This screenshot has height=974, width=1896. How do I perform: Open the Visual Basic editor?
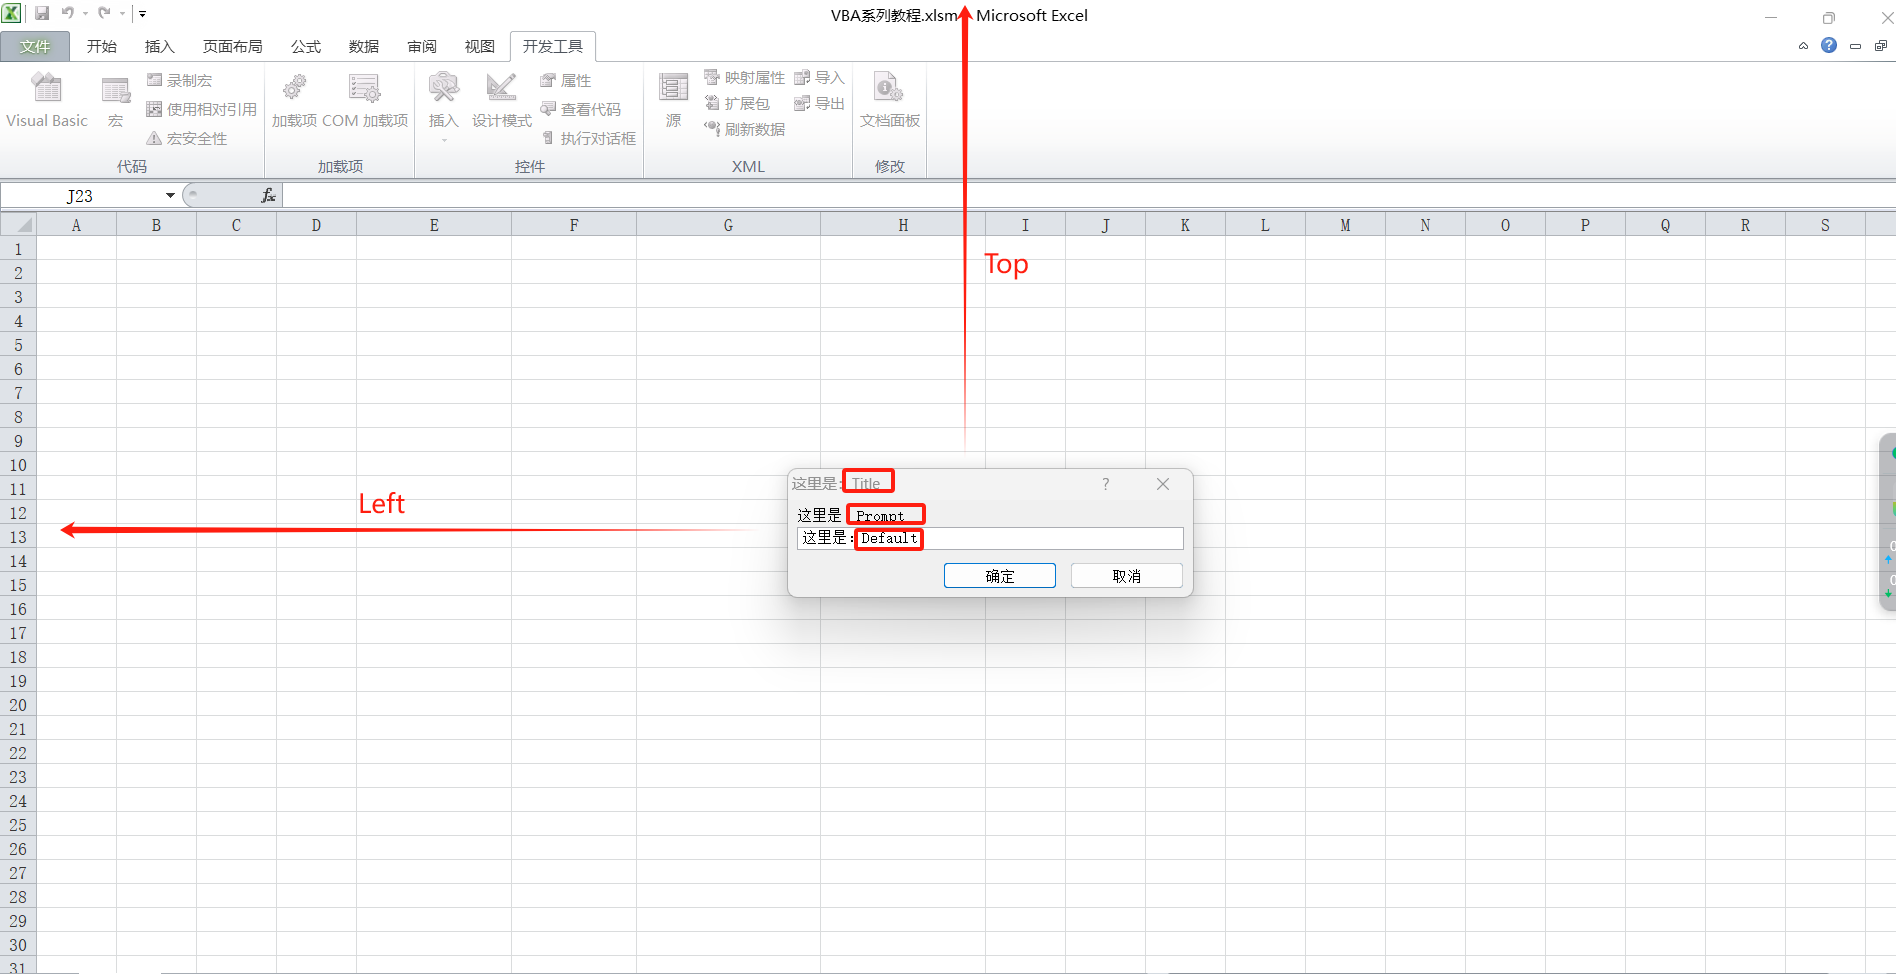[47, 101]
